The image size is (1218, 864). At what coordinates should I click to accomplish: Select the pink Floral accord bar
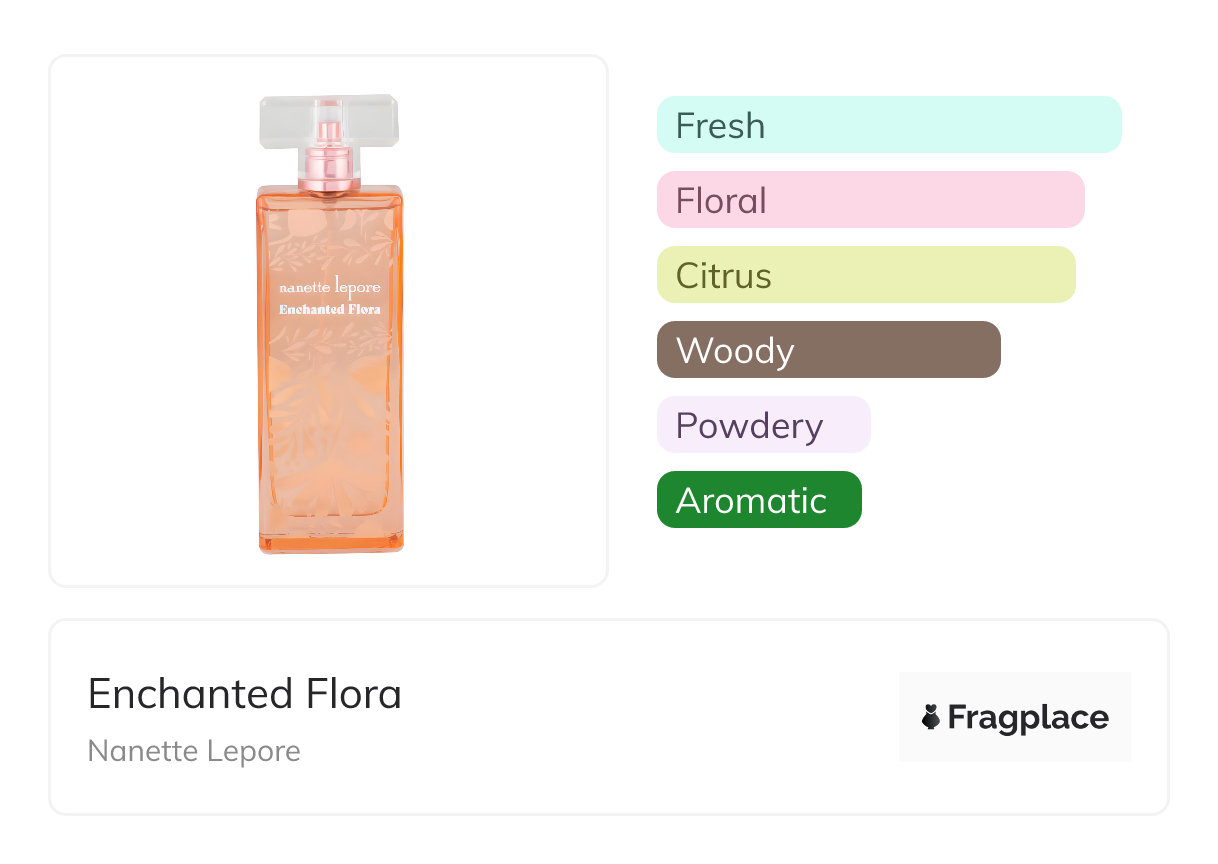coord(870,200)
